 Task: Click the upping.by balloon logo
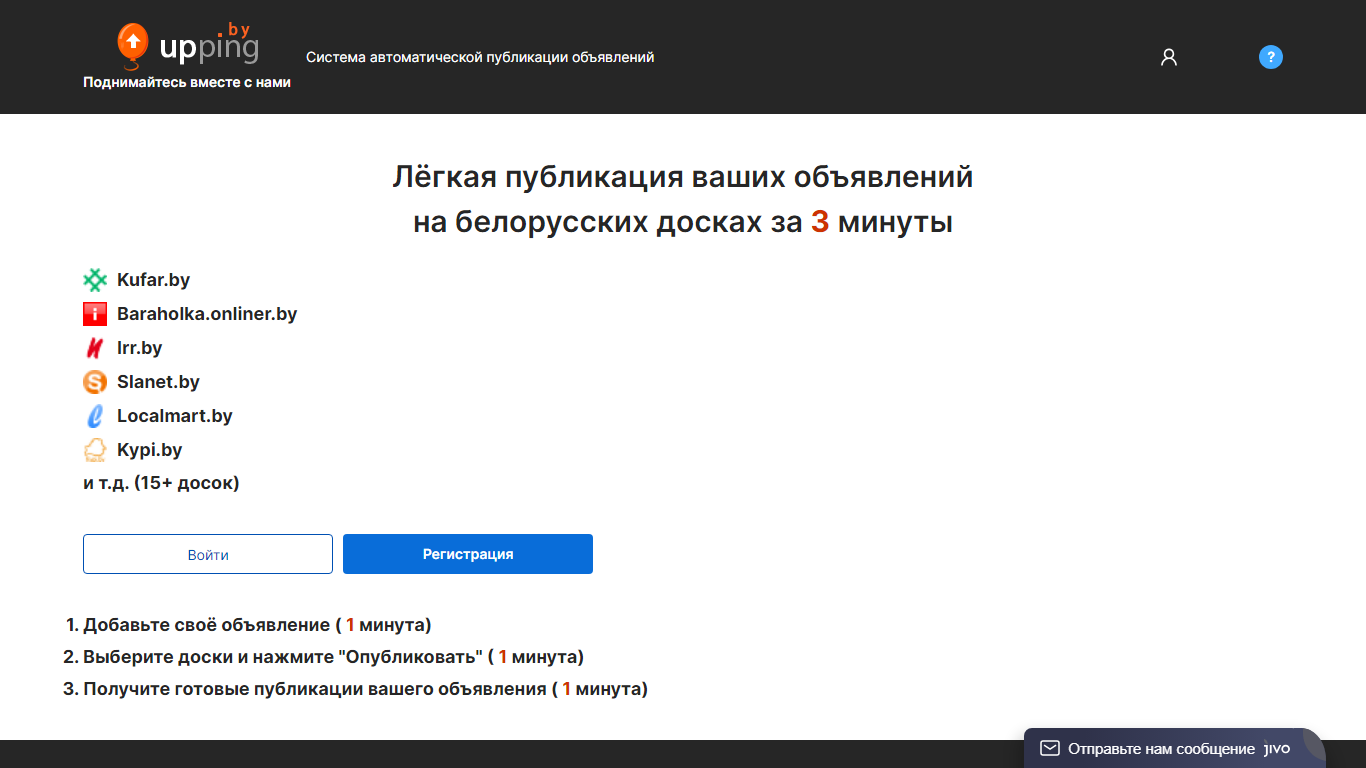point(133,45)
